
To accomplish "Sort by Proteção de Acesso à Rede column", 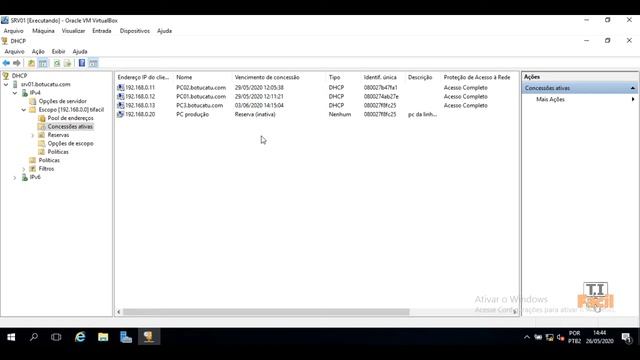I will (x=478, y=77).
